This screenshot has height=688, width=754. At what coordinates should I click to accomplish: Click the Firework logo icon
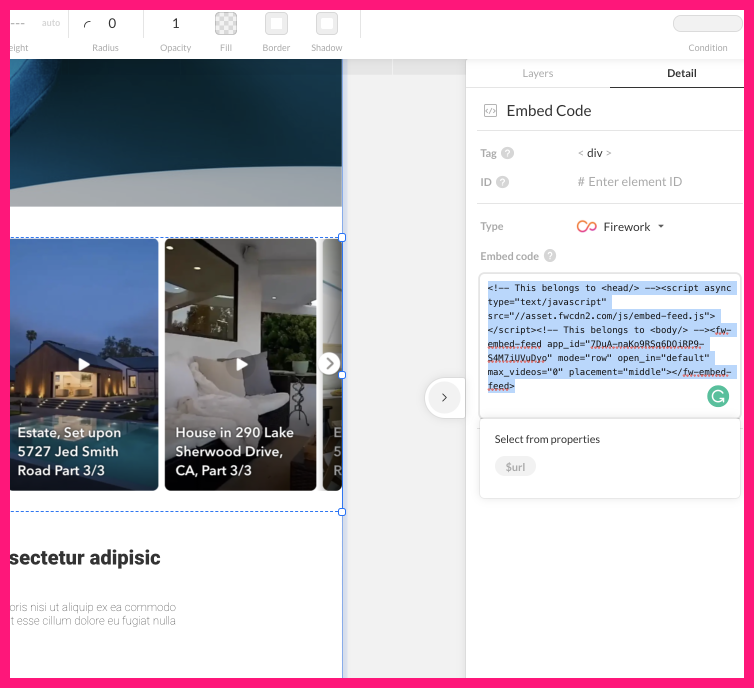587,226
